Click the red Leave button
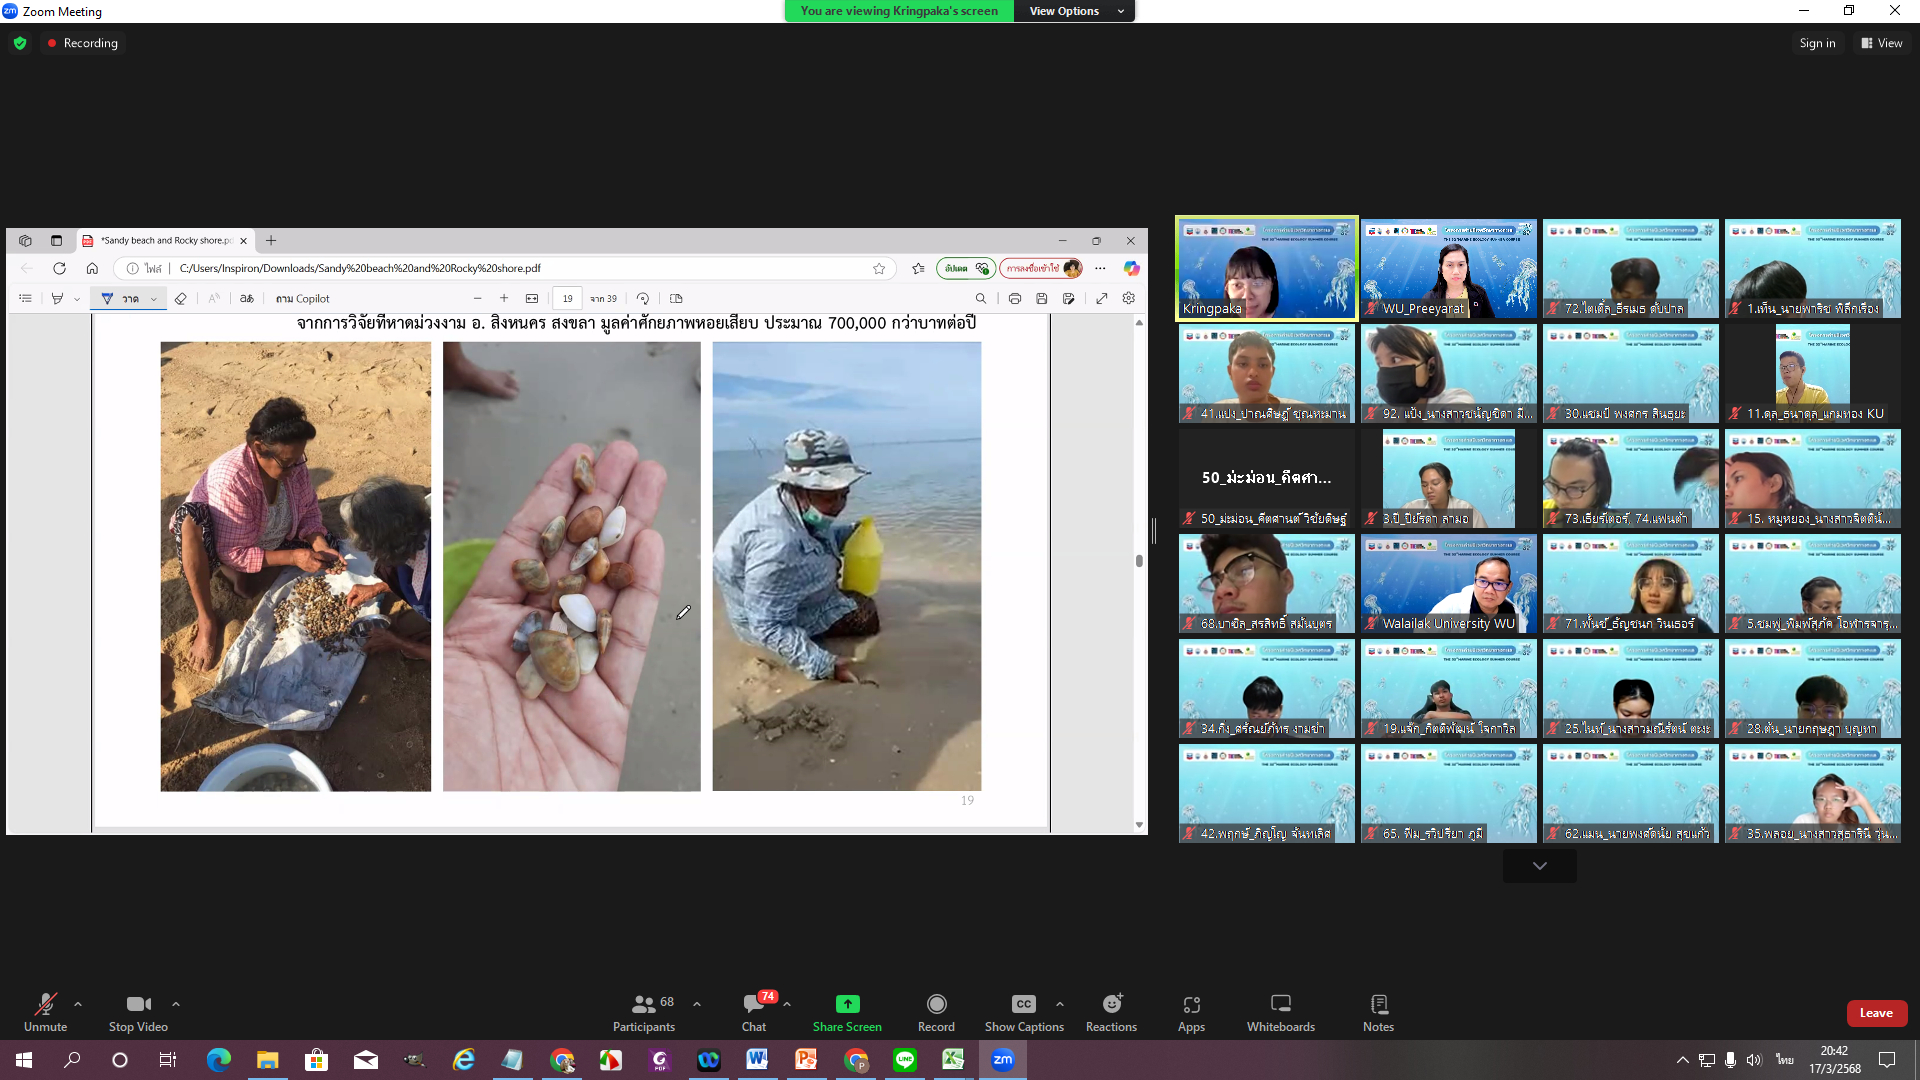 tap(1876, 1013)
